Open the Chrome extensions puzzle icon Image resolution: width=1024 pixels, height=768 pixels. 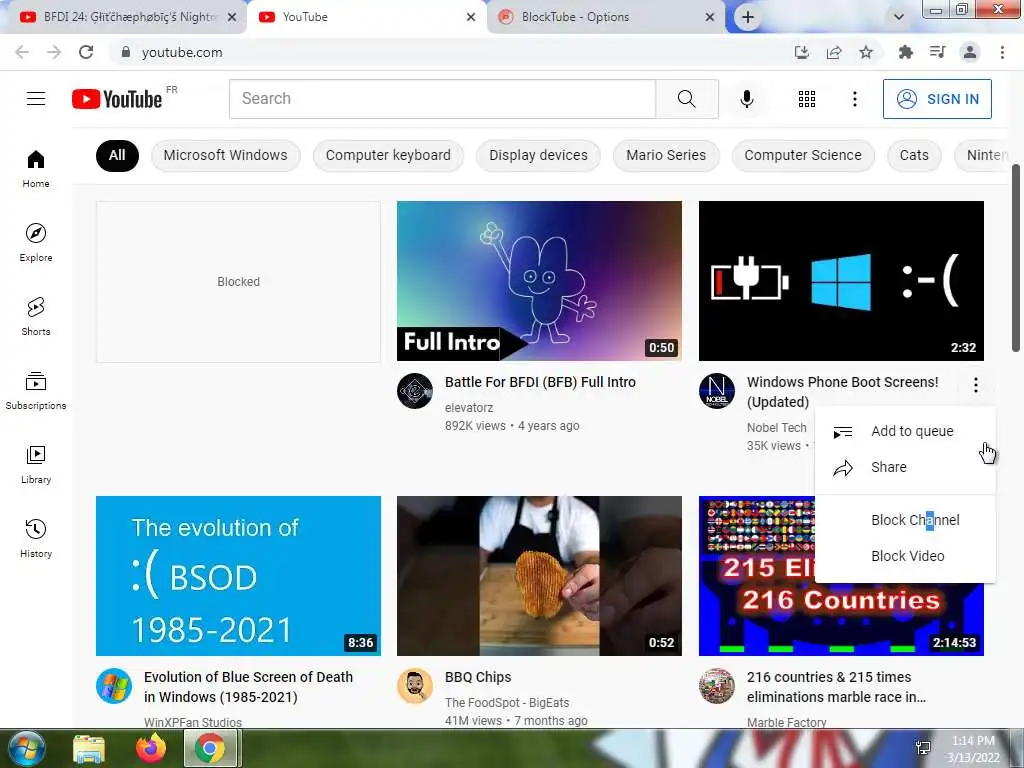click(905, 52)
